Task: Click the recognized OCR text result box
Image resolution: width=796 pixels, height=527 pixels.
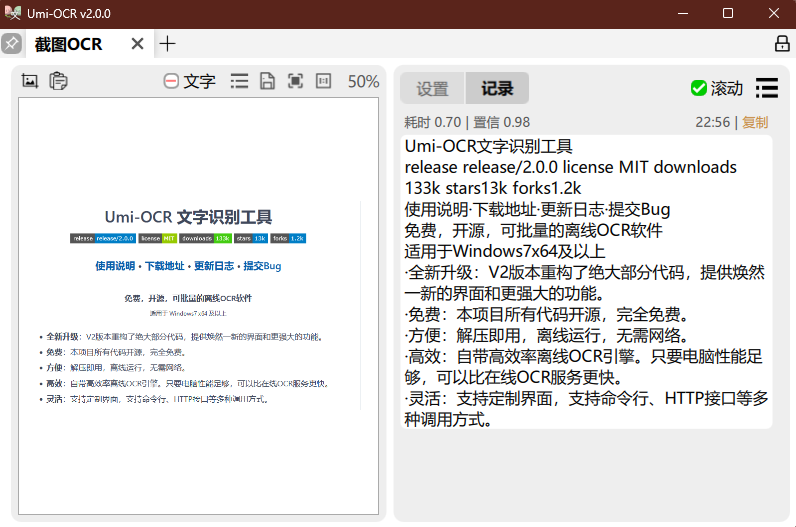Action: click(x=587, y=282)
